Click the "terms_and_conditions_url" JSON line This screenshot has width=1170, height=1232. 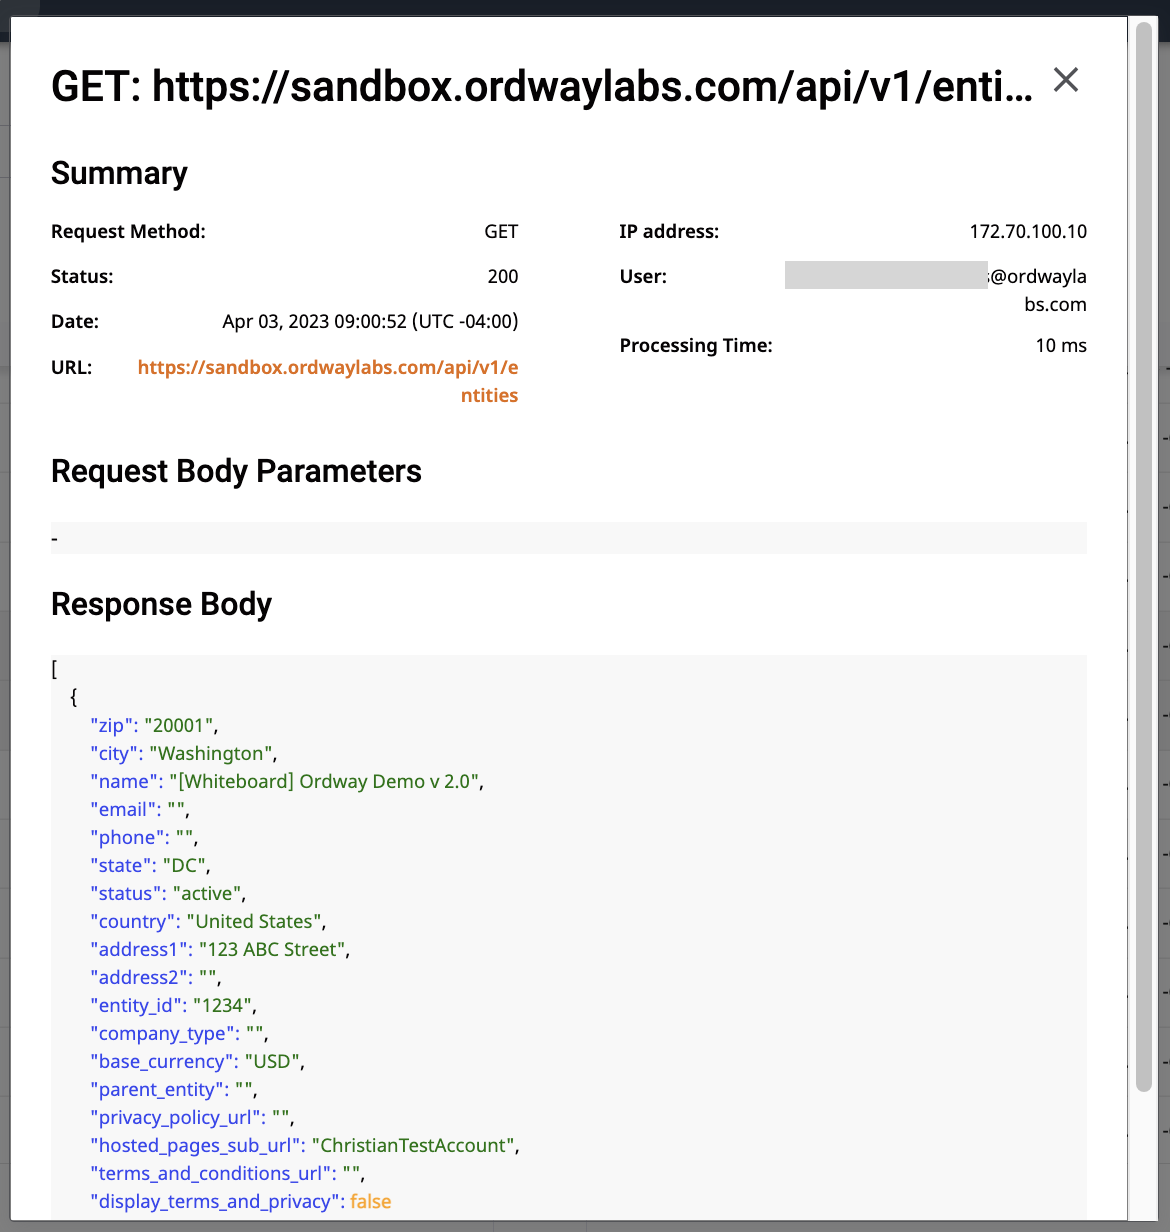tap(228, 1173)
